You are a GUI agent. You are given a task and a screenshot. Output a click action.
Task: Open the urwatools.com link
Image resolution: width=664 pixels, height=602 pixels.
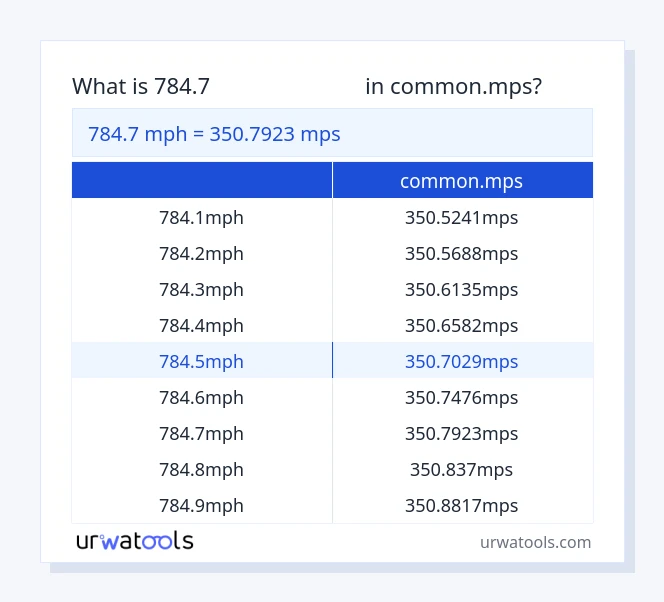click(x=535, y=542)
